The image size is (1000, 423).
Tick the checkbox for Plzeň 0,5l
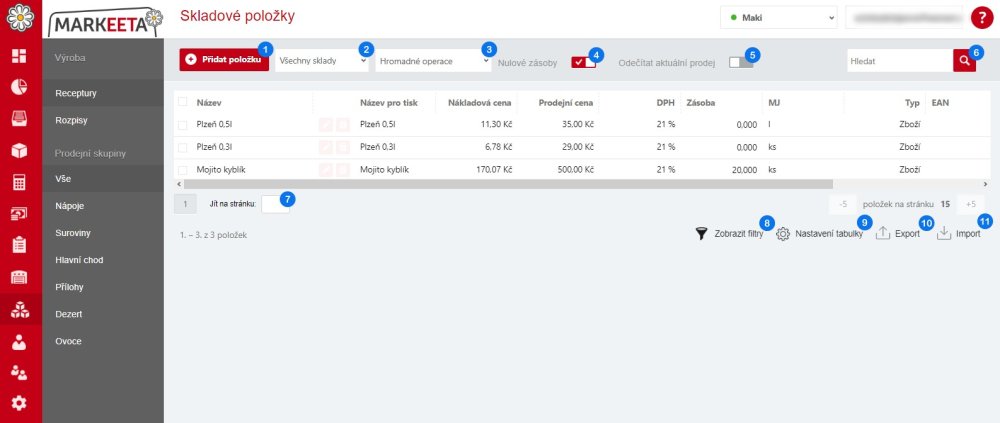pyautogui.click(x=183, y=125)
